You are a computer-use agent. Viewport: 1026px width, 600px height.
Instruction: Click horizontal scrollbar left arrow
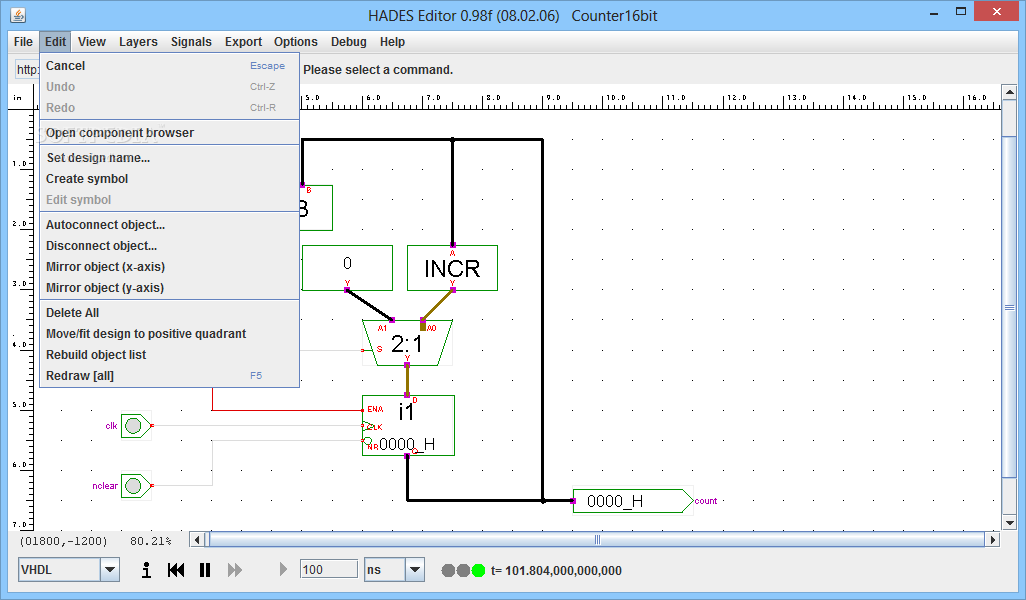point(197,540)
